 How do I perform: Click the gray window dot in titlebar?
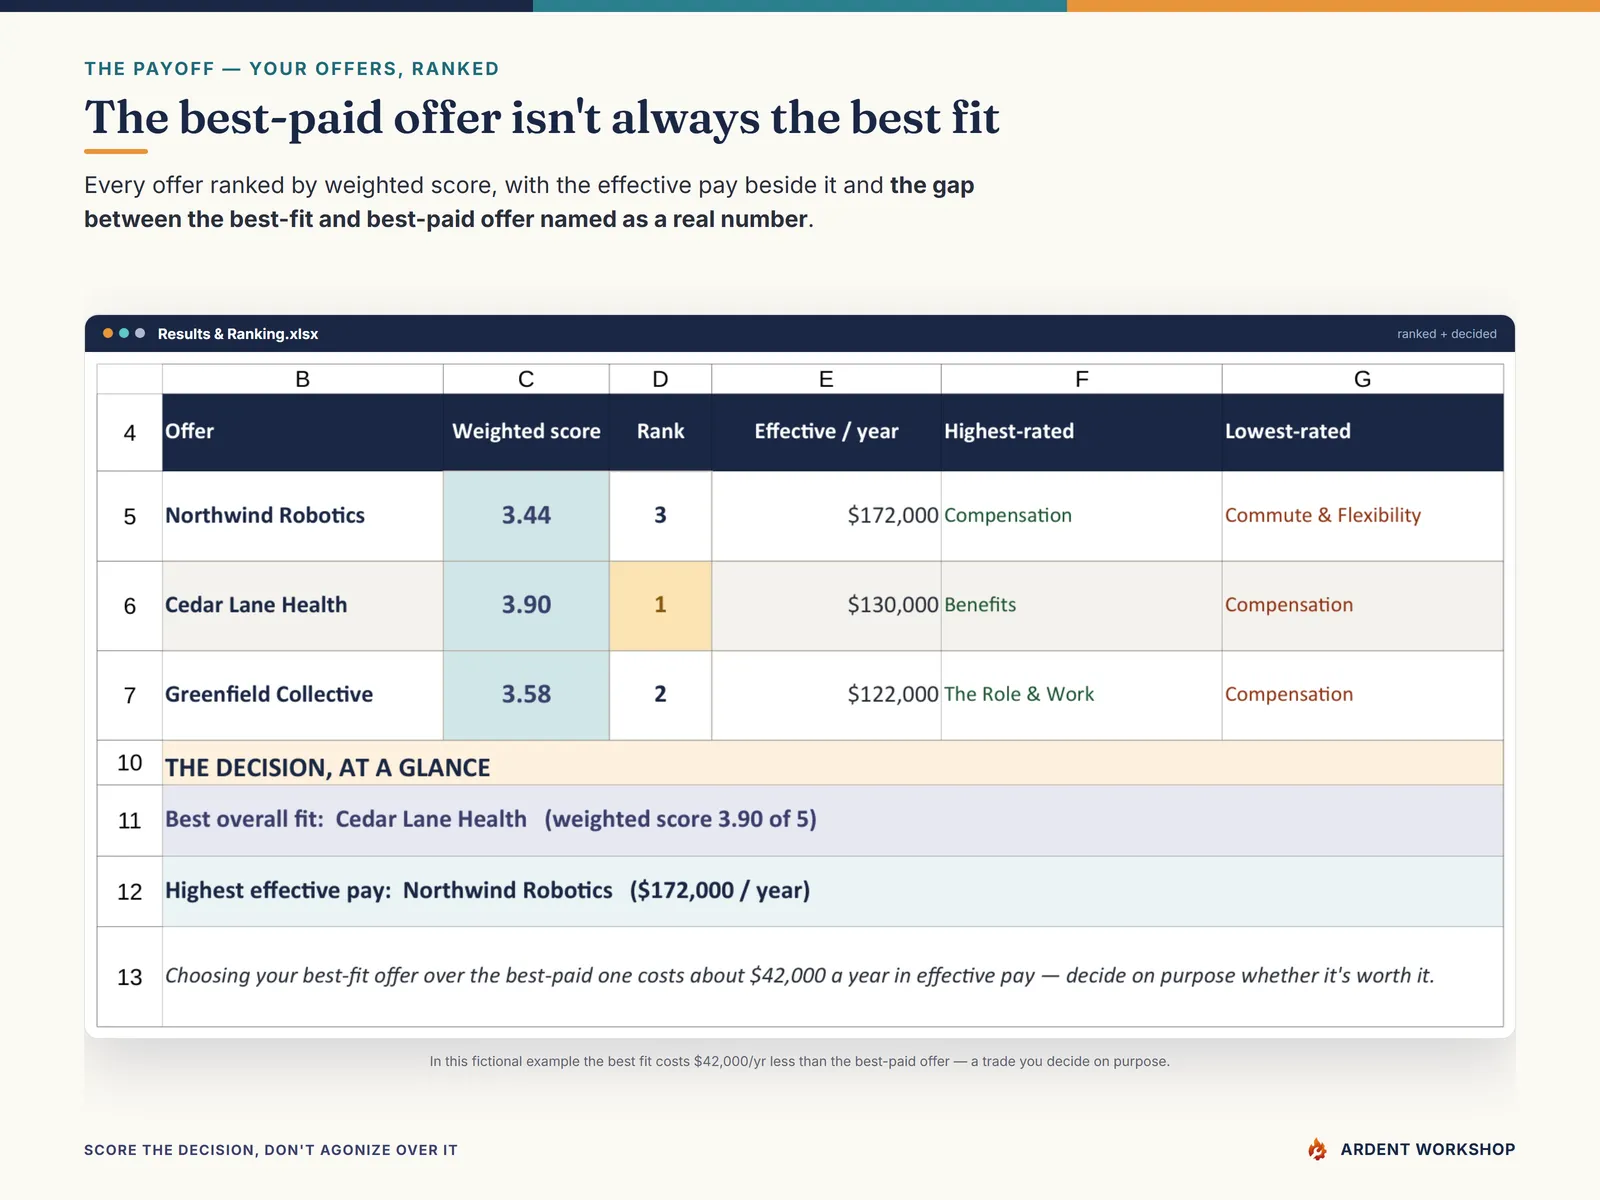point(140,333)
